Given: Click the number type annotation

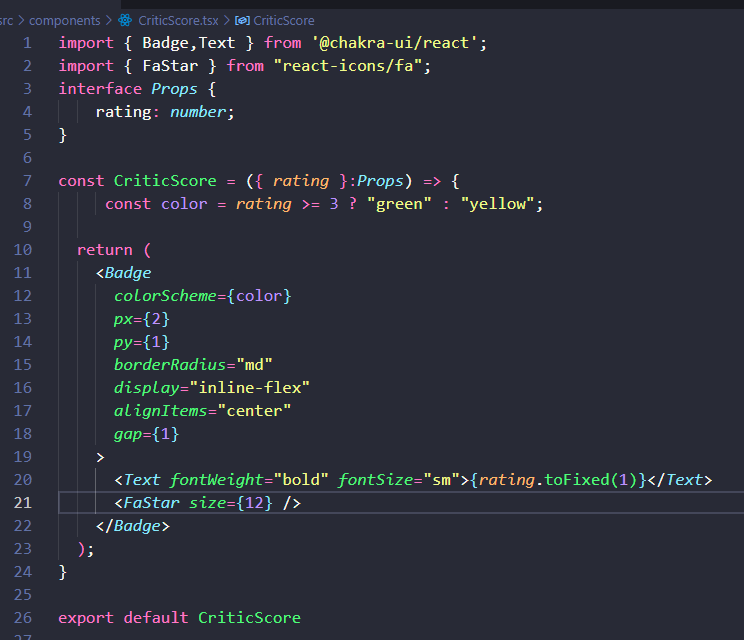Looking at the screenshot, I should (x=198, y=112).
